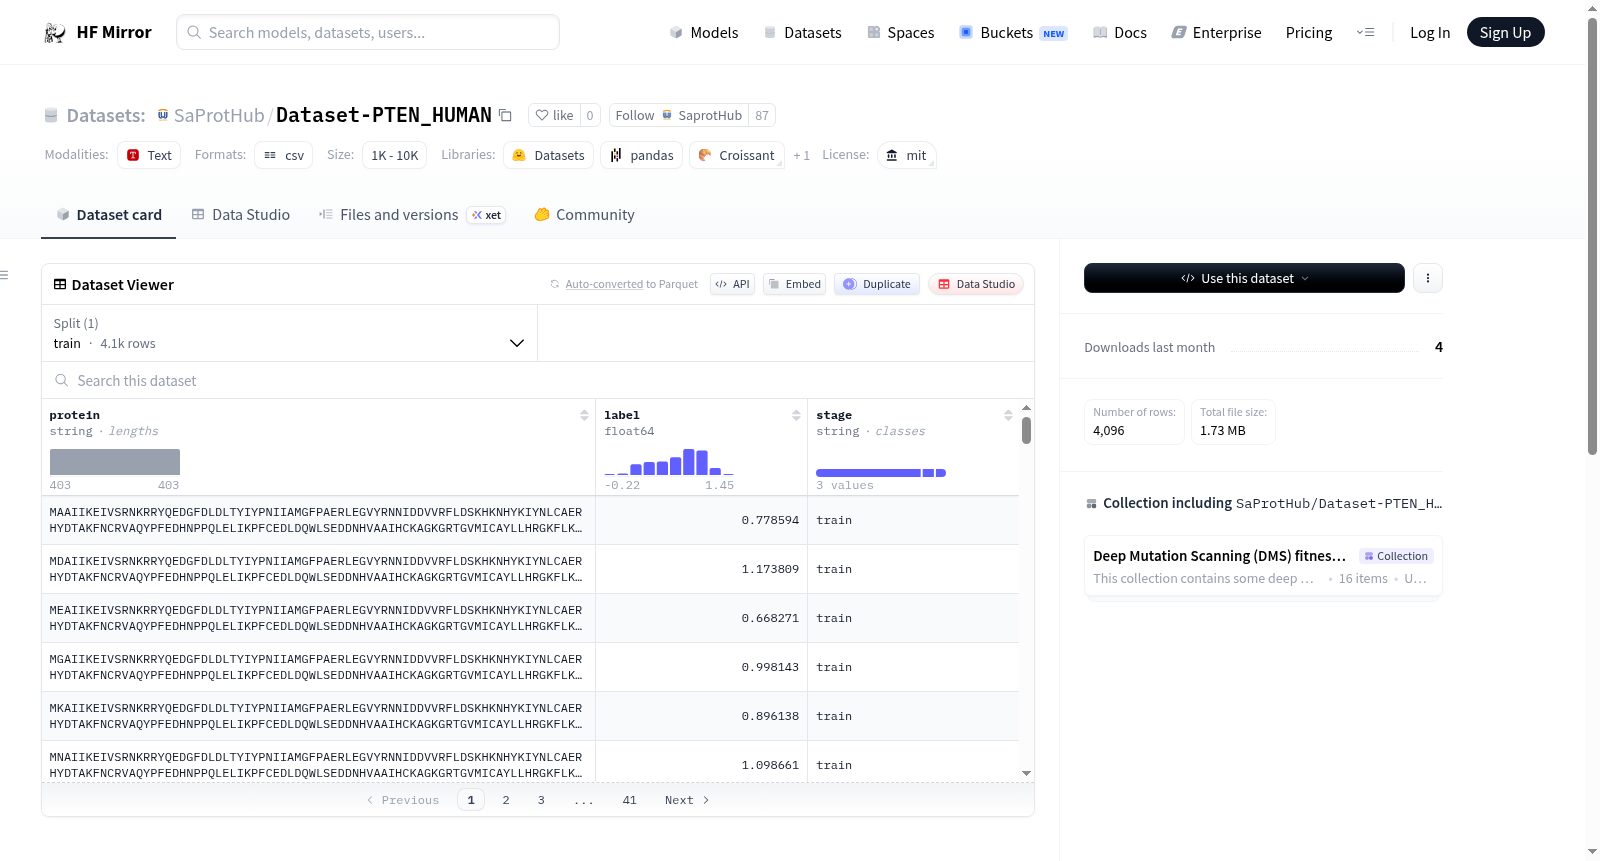Like the dataset
Screen dimensions: 1600x861
pos(555,116)
